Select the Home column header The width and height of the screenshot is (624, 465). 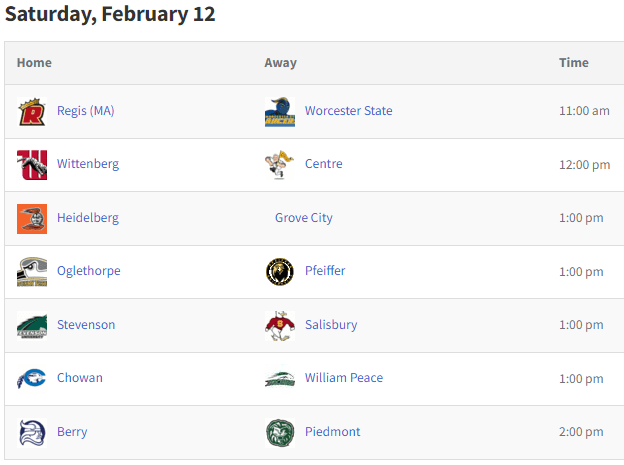[34, 63]
